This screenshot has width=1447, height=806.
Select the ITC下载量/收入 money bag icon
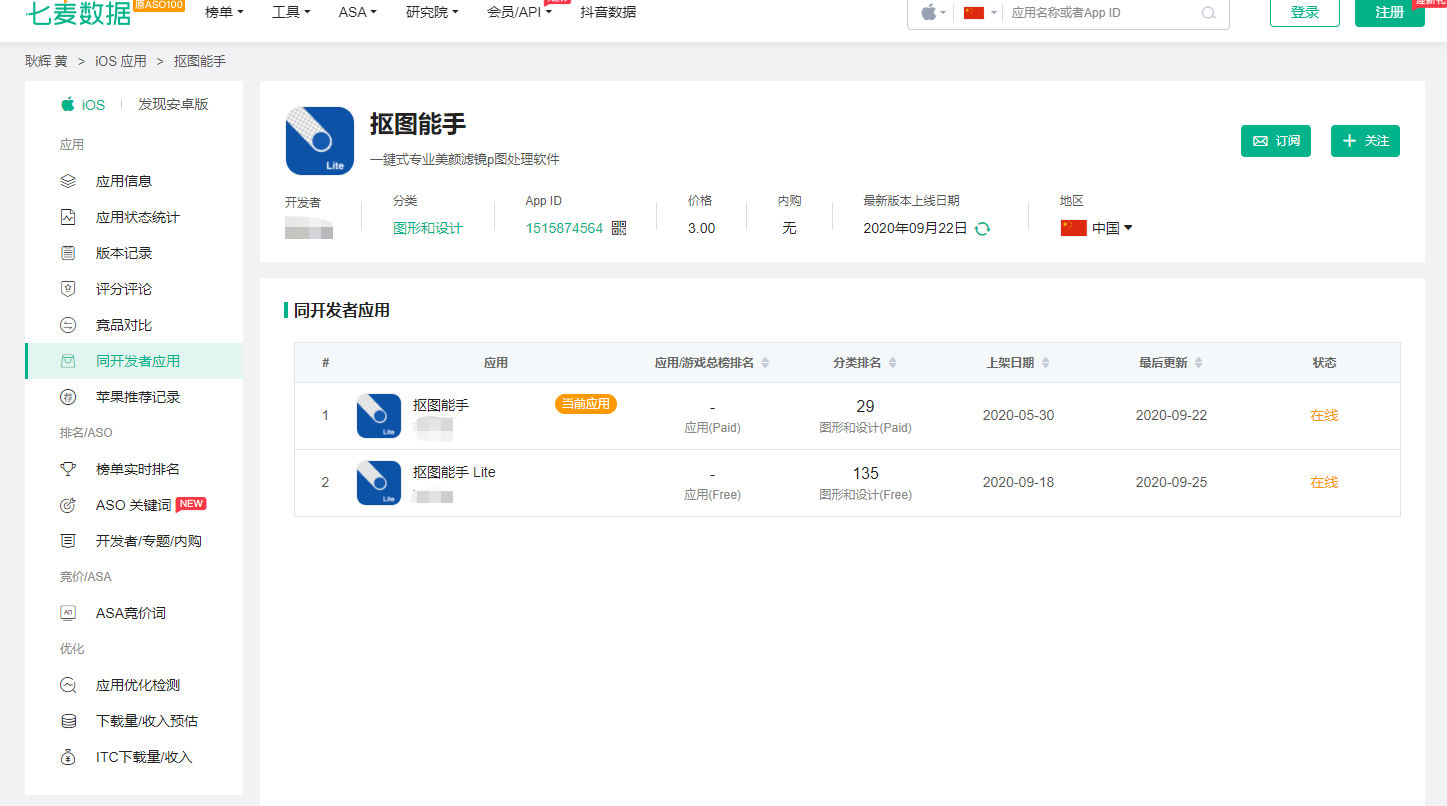click(x=68, y=757)
